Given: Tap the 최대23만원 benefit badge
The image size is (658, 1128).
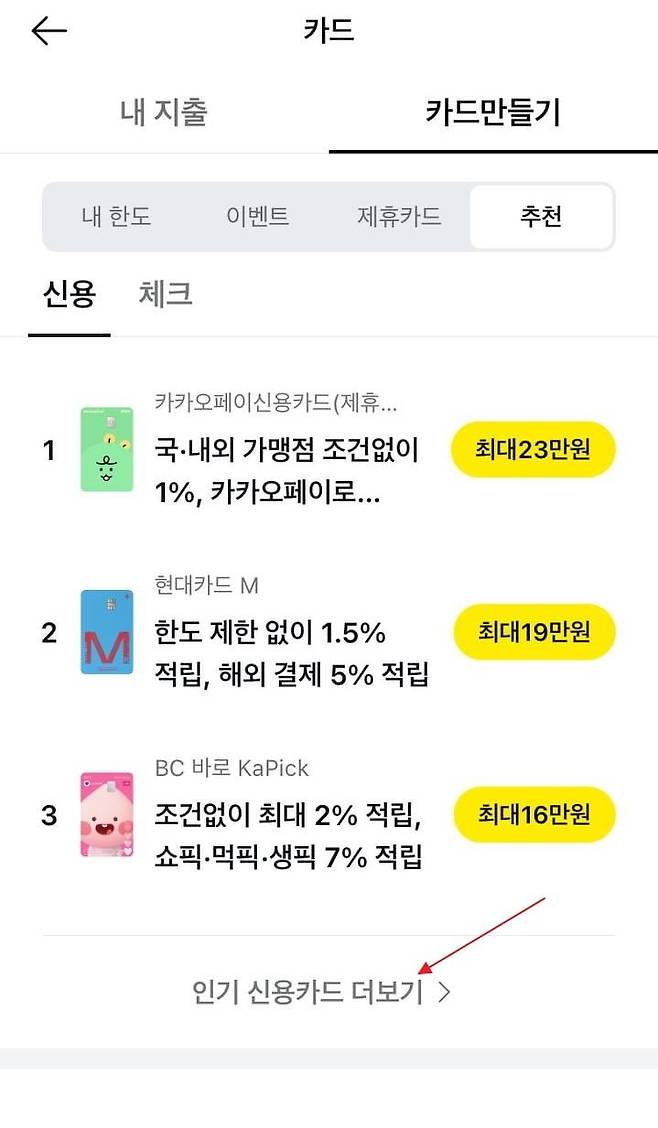Looking at the screenshot, I should coord(533,449).
